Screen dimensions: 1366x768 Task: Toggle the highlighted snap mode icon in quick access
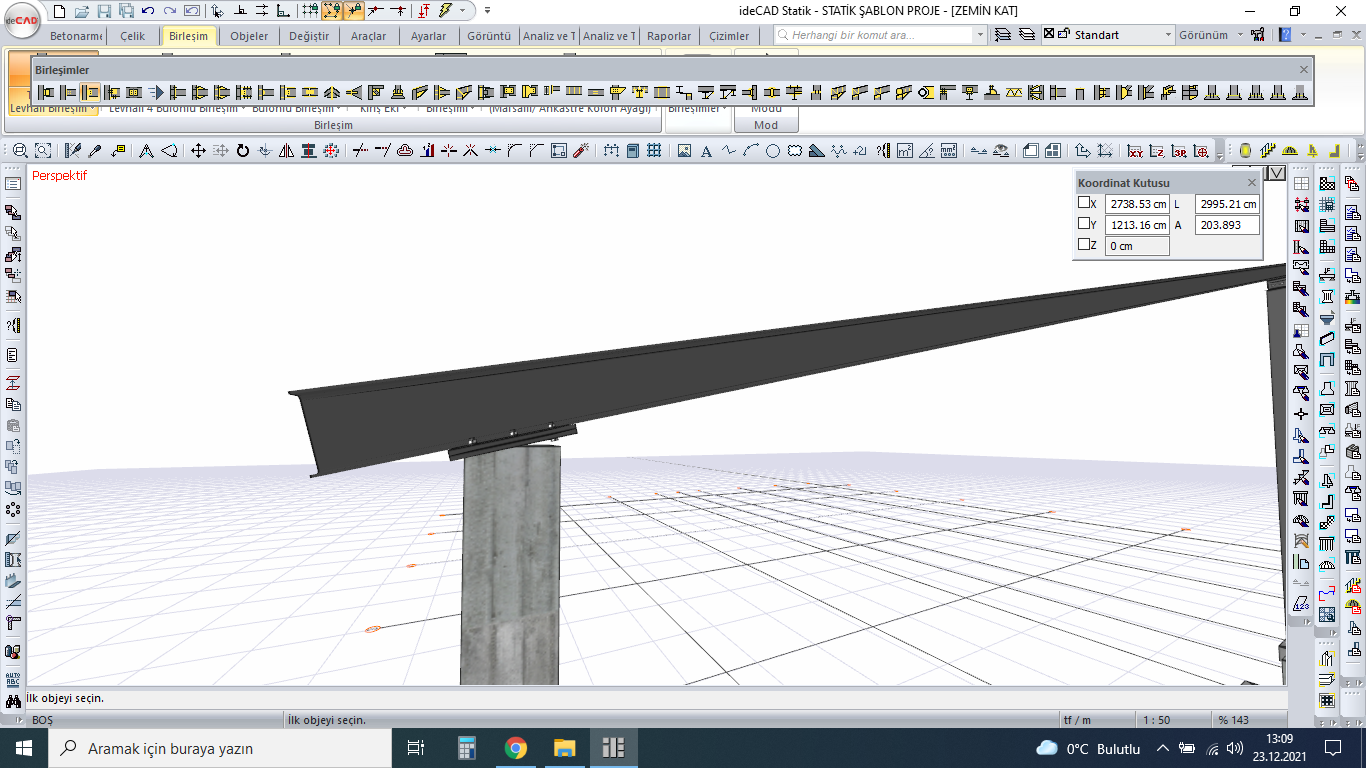point(332,11)
